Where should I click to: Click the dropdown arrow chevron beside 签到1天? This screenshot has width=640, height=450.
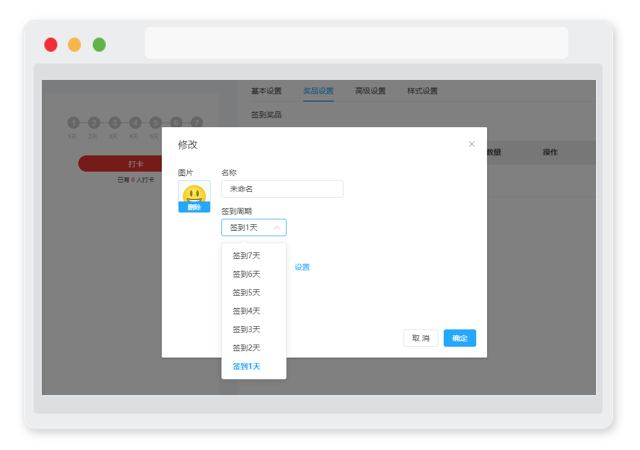[x=277, y=227]
